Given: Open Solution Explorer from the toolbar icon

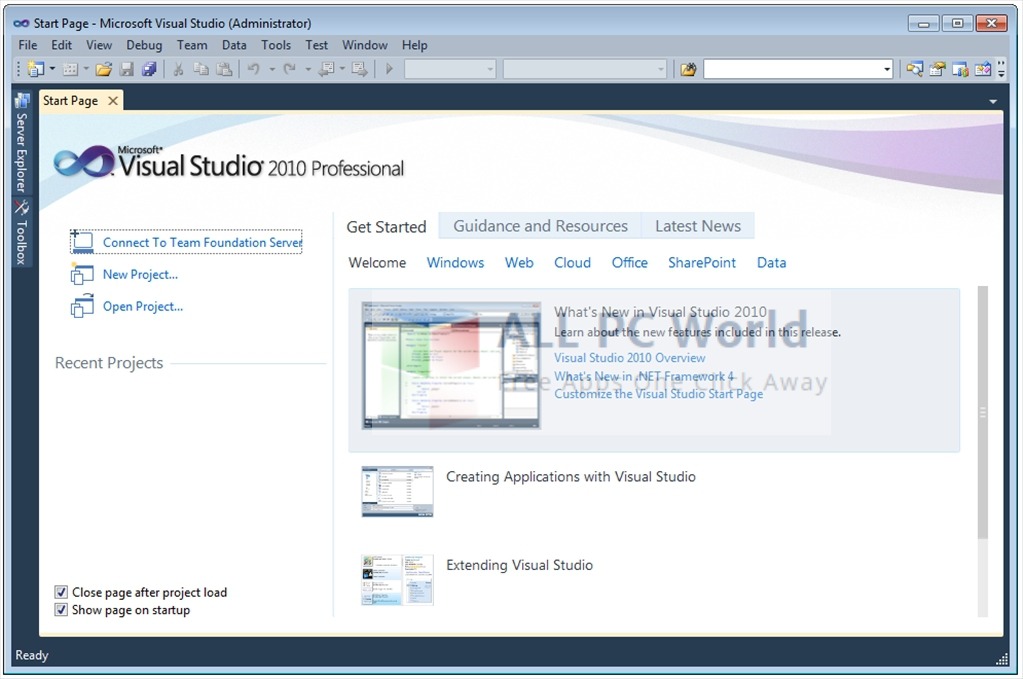Looking at the screenshot, I should (x=915, y=68).
